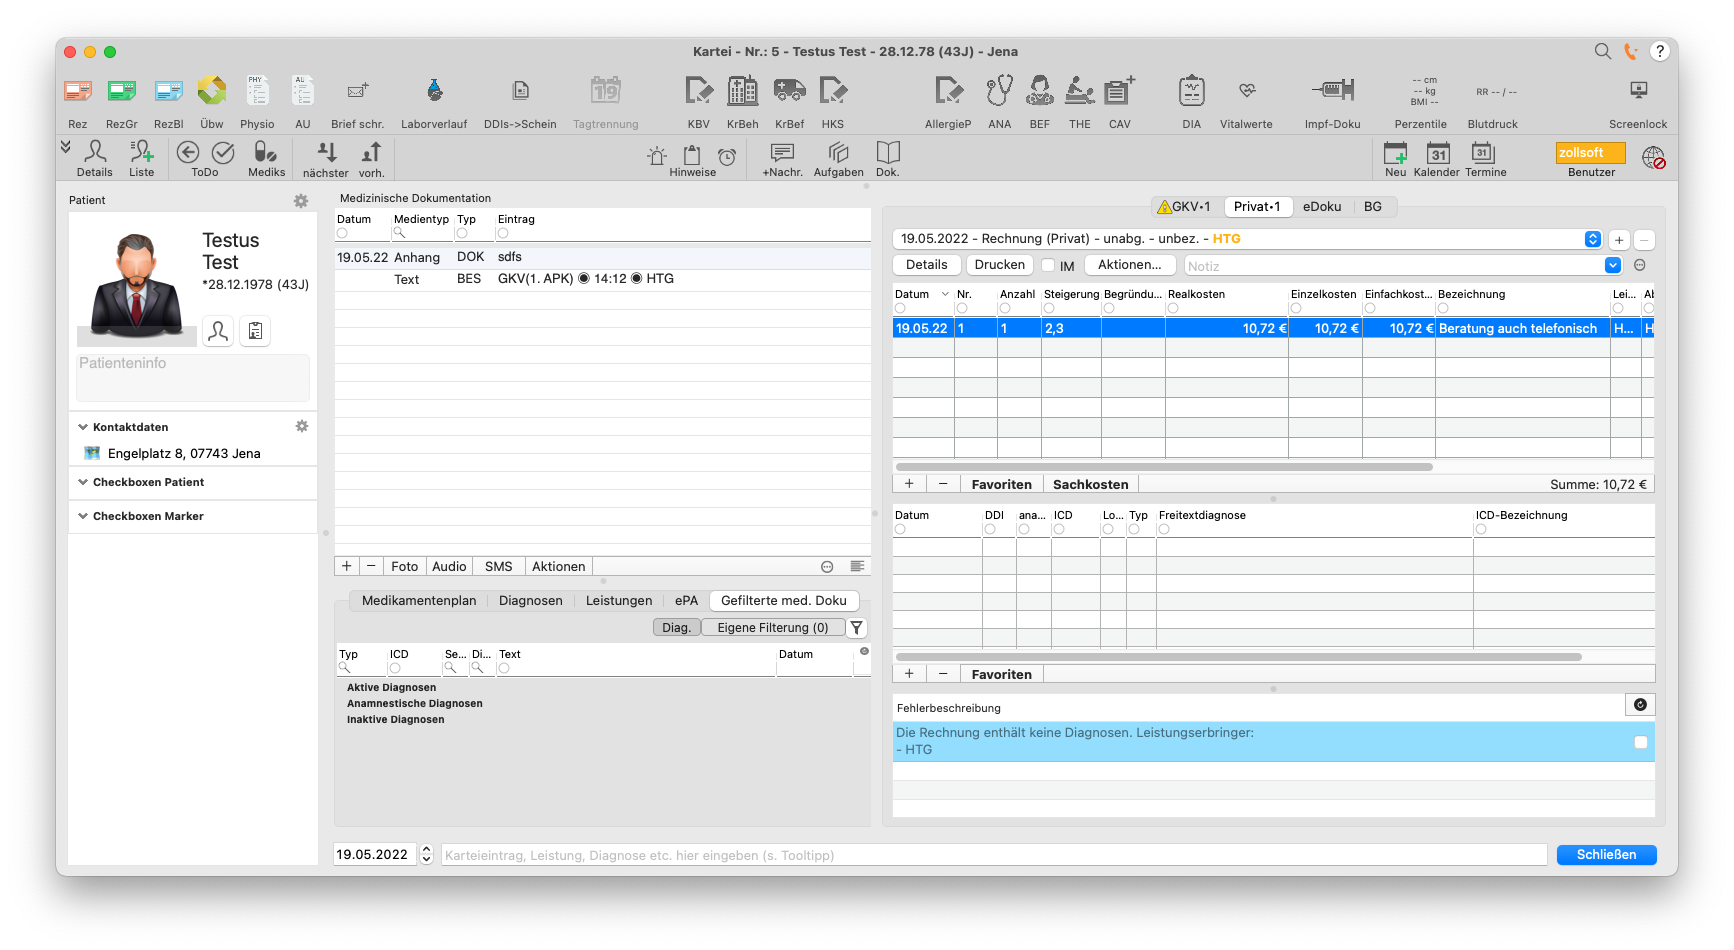
Task: Select the radio filter under Realkosten column
Action: [x=1173, y=308]
